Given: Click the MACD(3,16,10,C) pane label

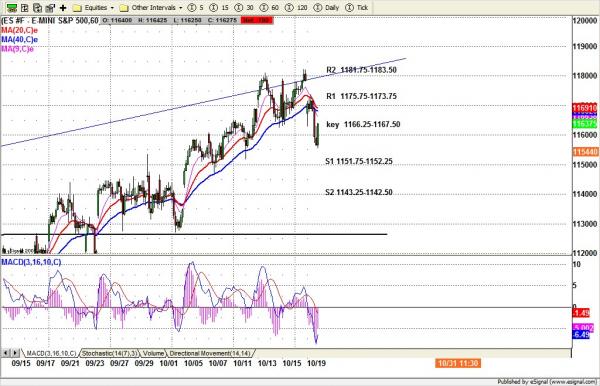Looking at the screenshot, I should coord(31,262).
